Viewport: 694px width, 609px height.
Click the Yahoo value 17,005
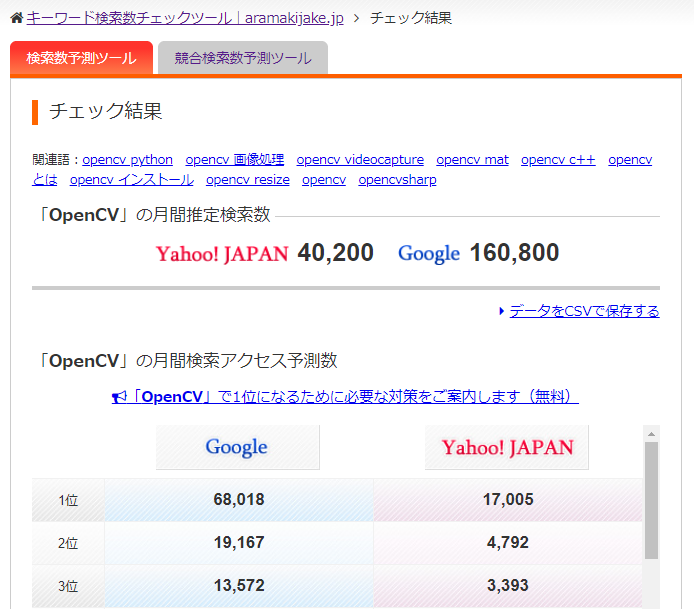[x=508, y=500]
